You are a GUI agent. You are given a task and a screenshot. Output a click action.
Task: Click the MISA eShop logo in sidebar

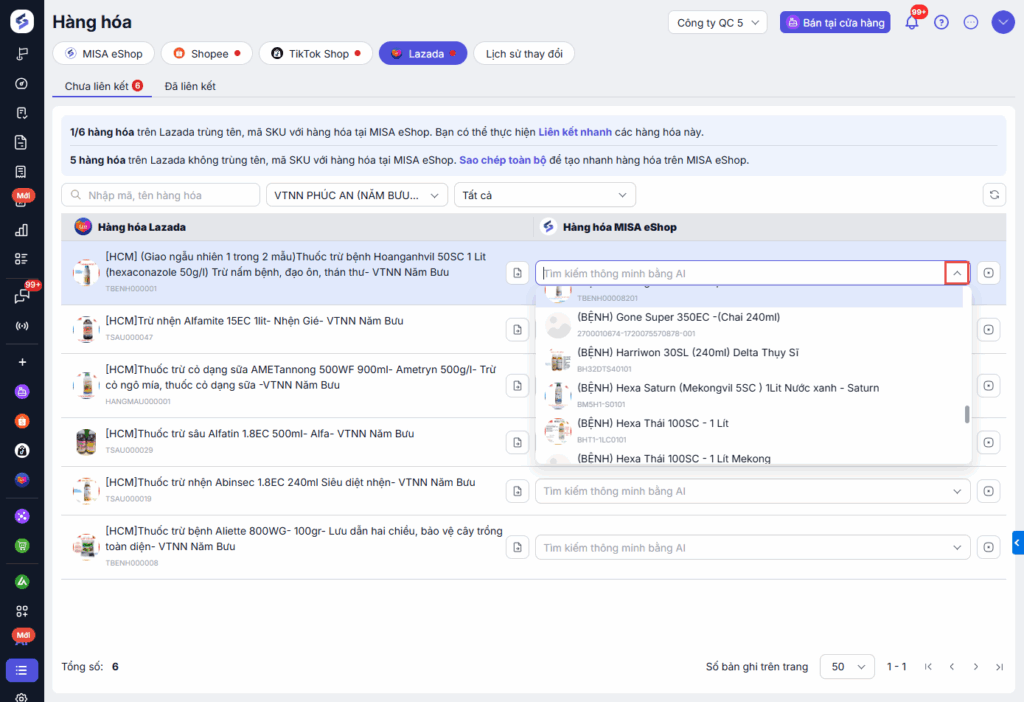pyautogui.click(x=22, y=21)
